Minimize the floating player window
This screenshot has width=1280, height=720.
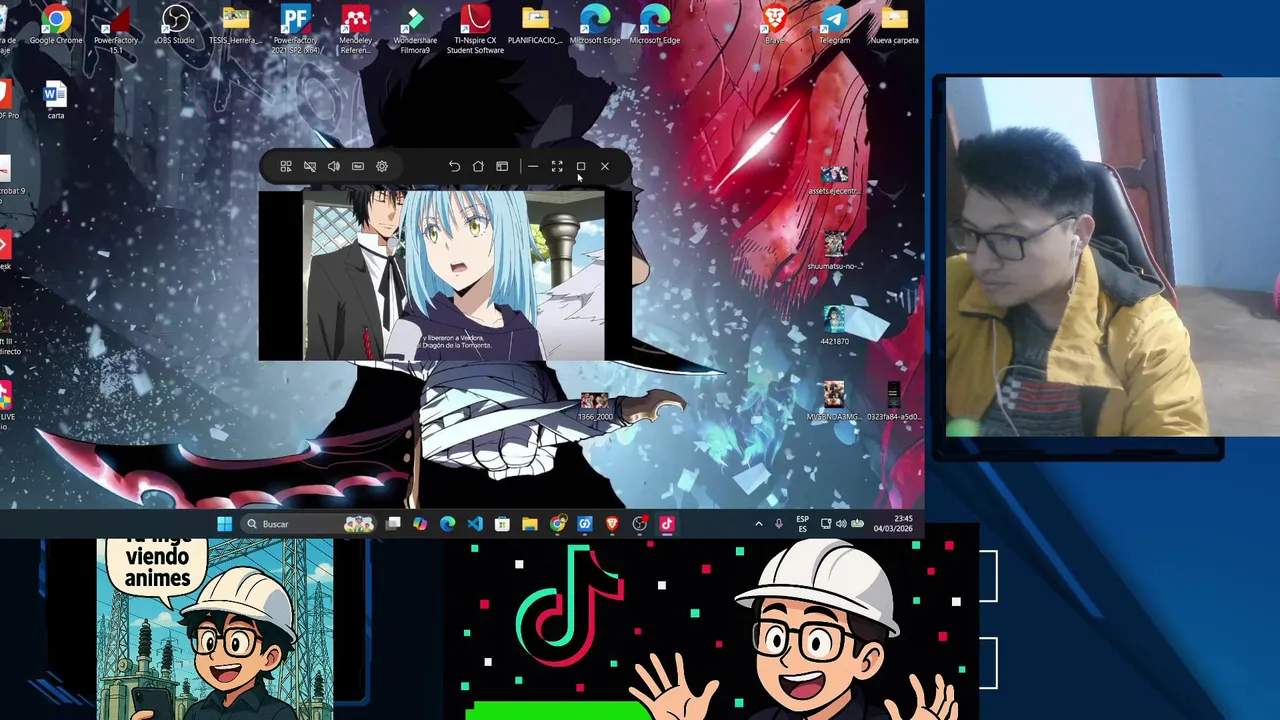point(533,167)
